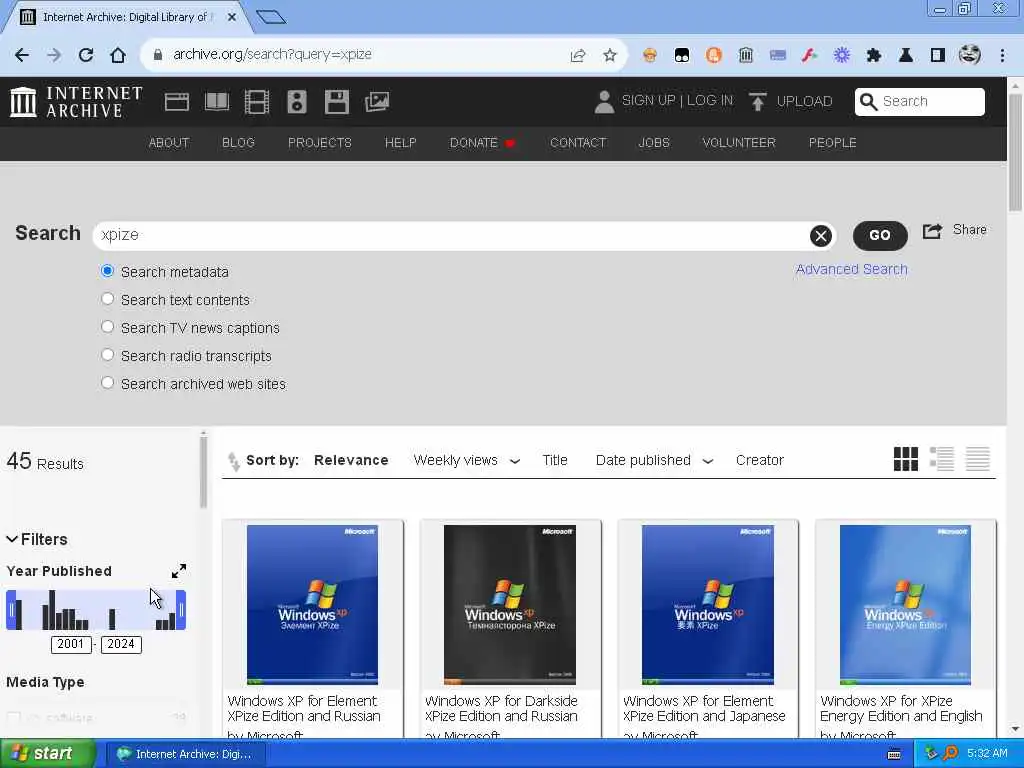Viewport: 1024px width, 768px height.
Task: Click the Internet Archive logo
Action: click(76, 102)
